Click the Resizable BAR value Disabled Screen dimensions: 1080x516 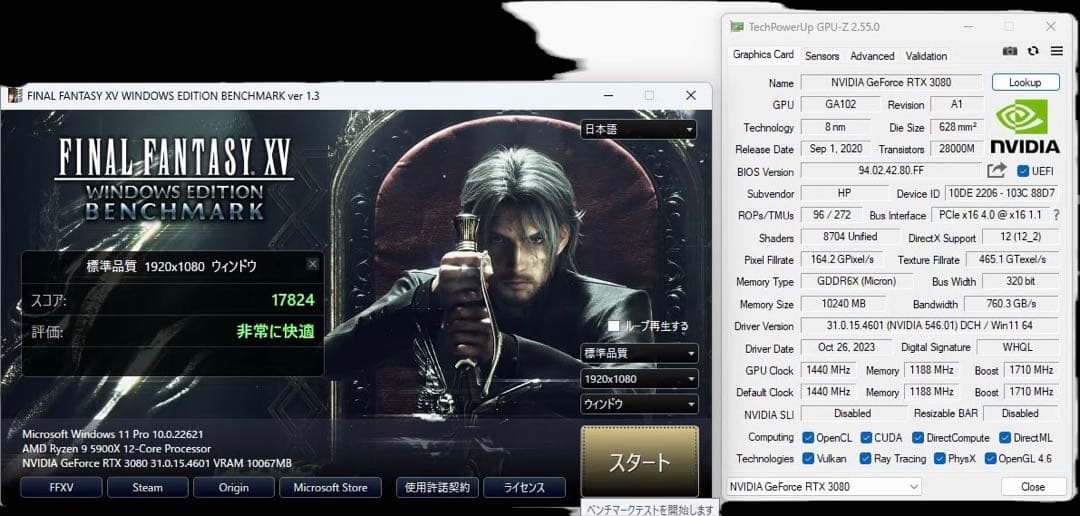pos(1020,413)
